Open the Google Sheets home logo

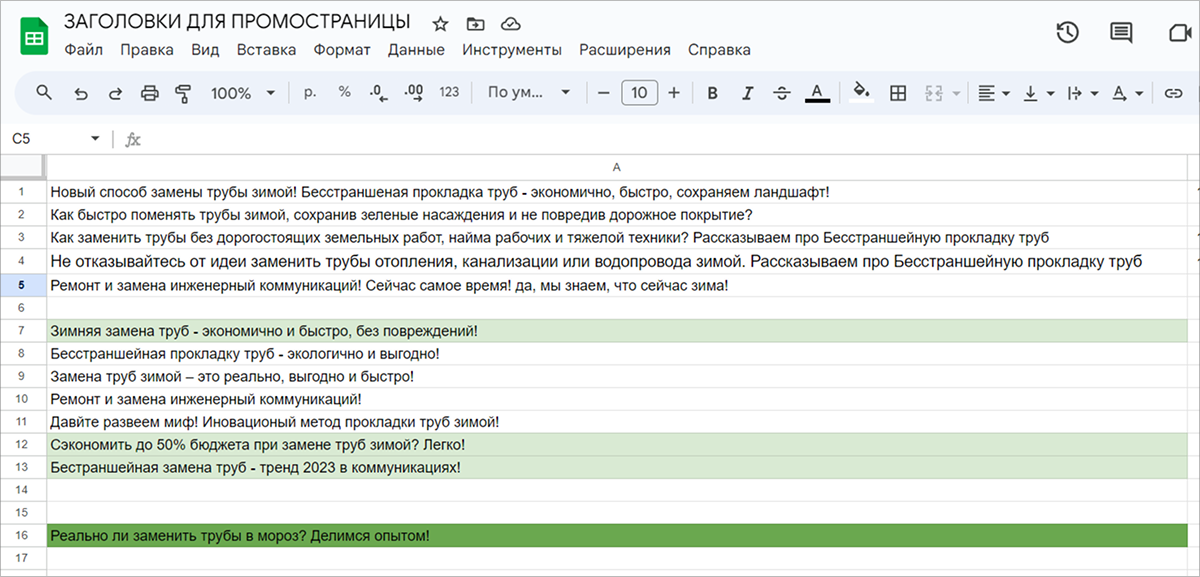pos(34,37)
